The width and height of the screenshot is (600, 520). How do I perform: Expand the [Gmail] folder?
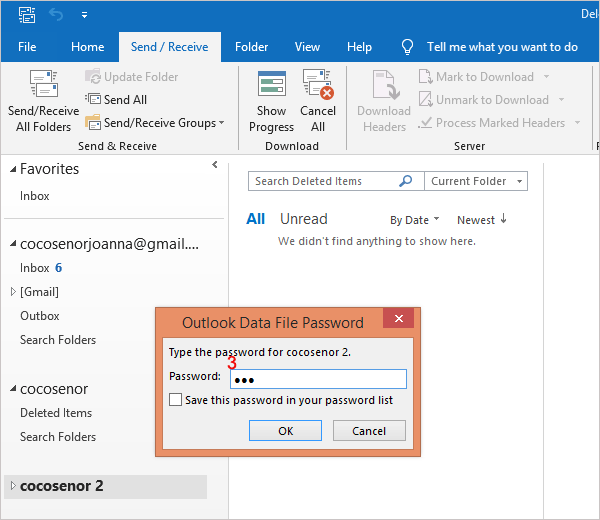pos(13,292)
